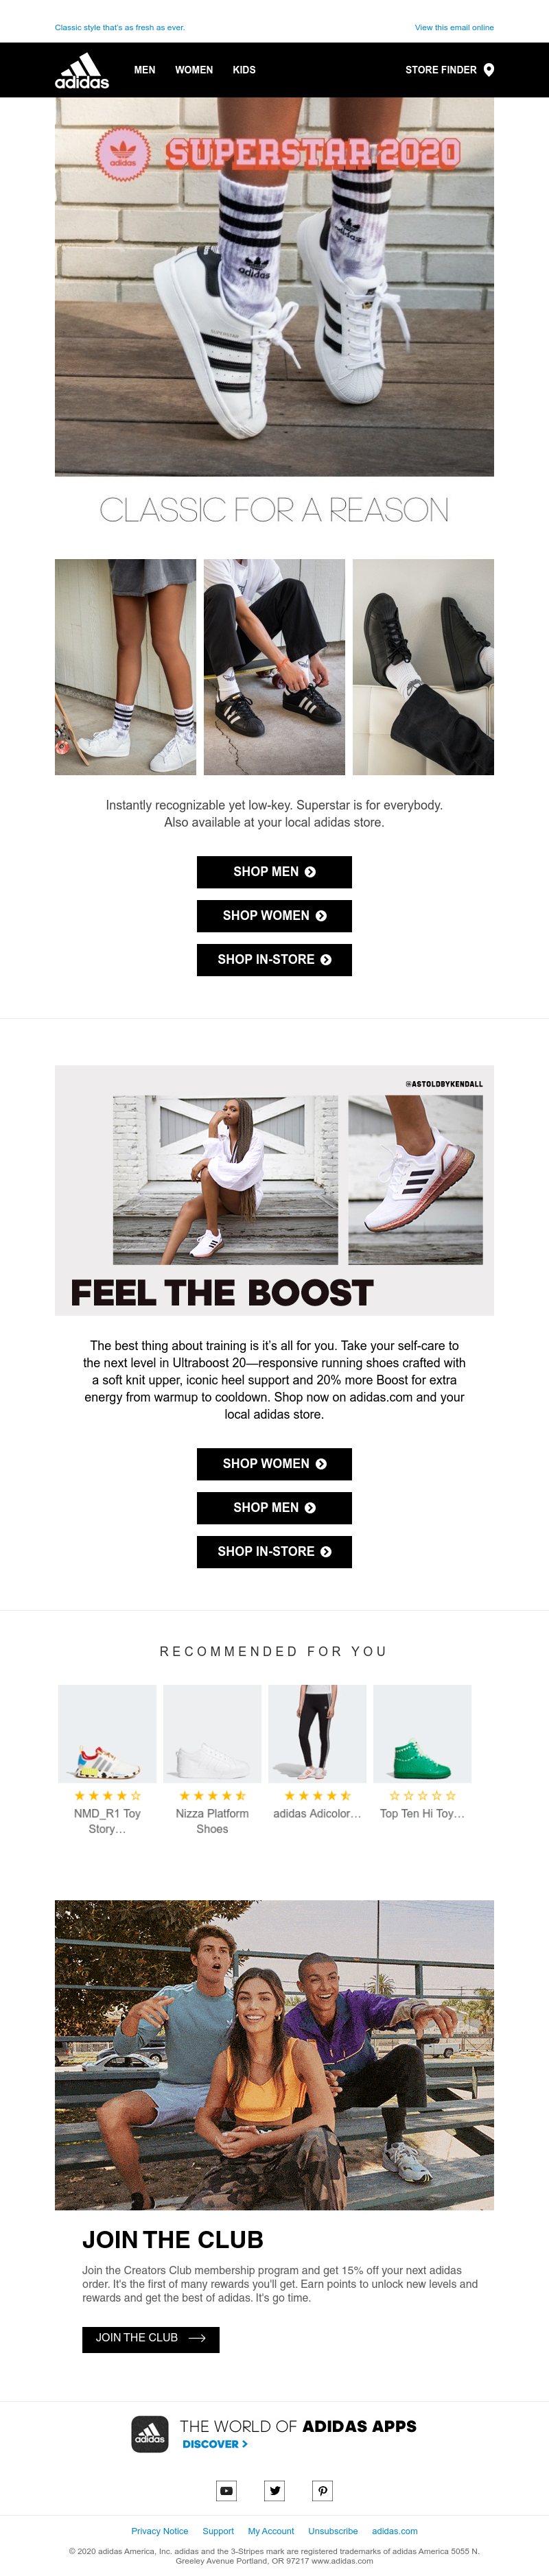Select the MEN navigation item

tap(145, 70)
